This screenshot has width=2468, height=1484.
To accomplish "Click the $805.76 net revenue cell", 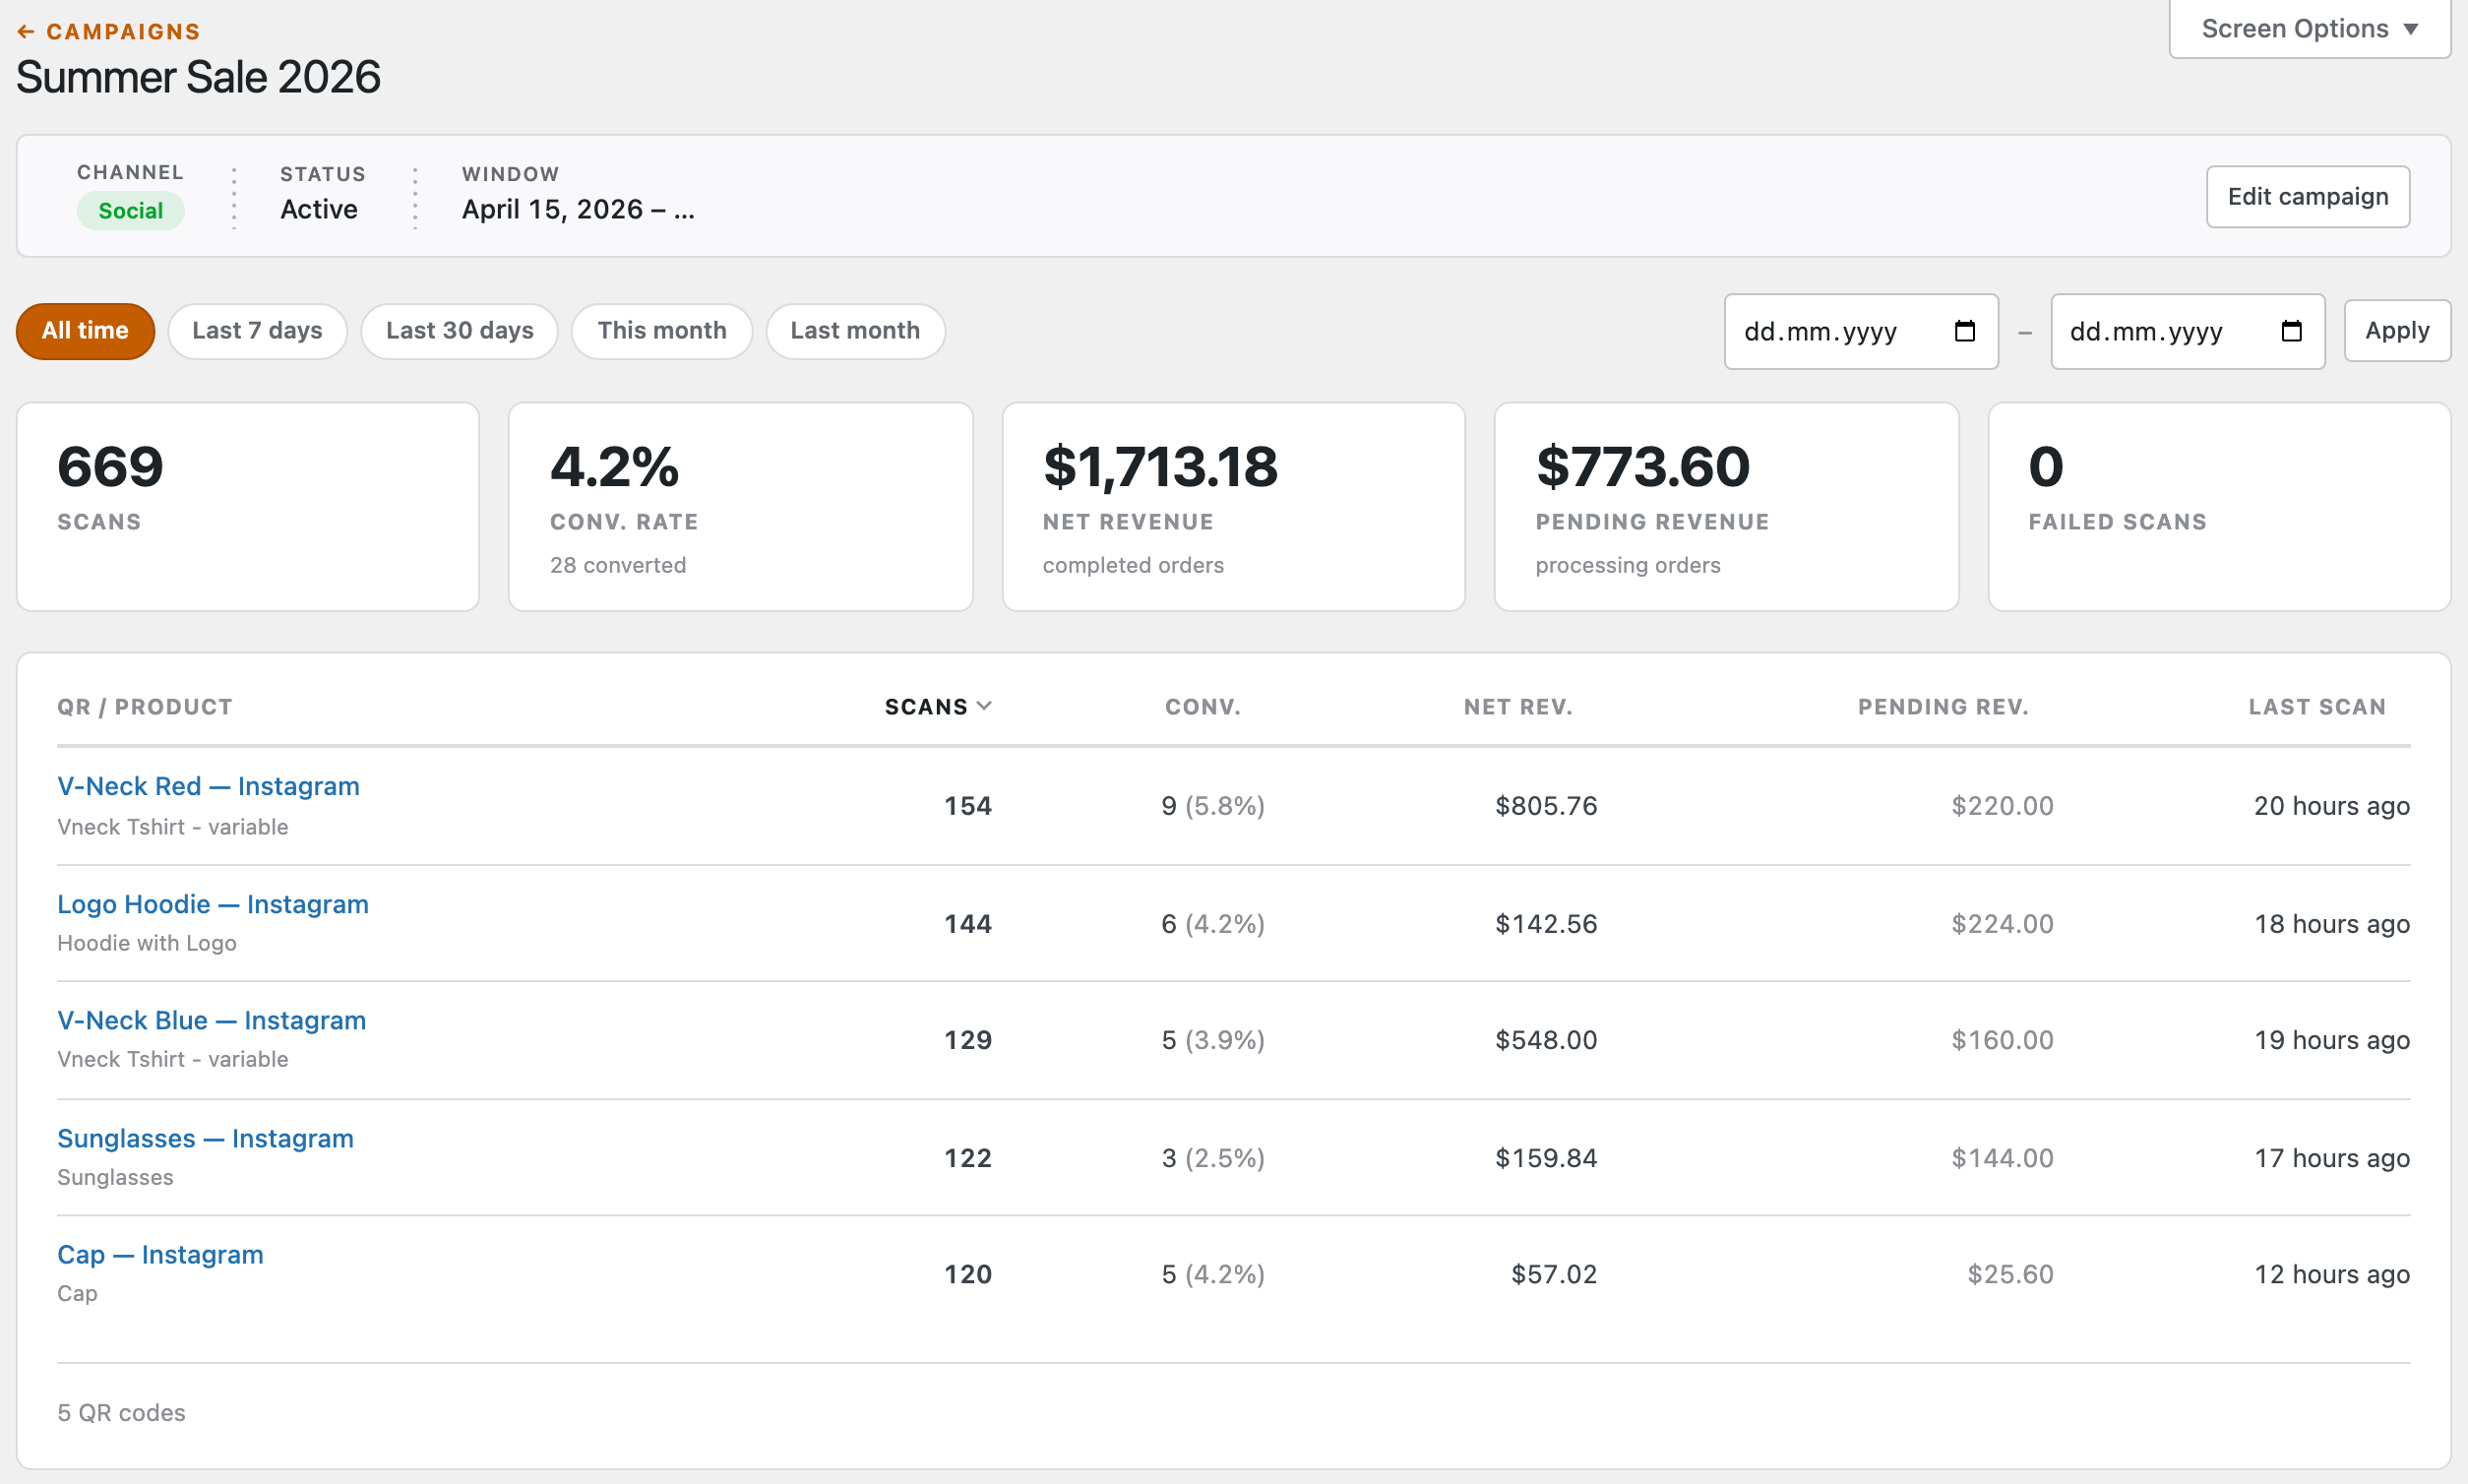I will [x=1546, y=806].
